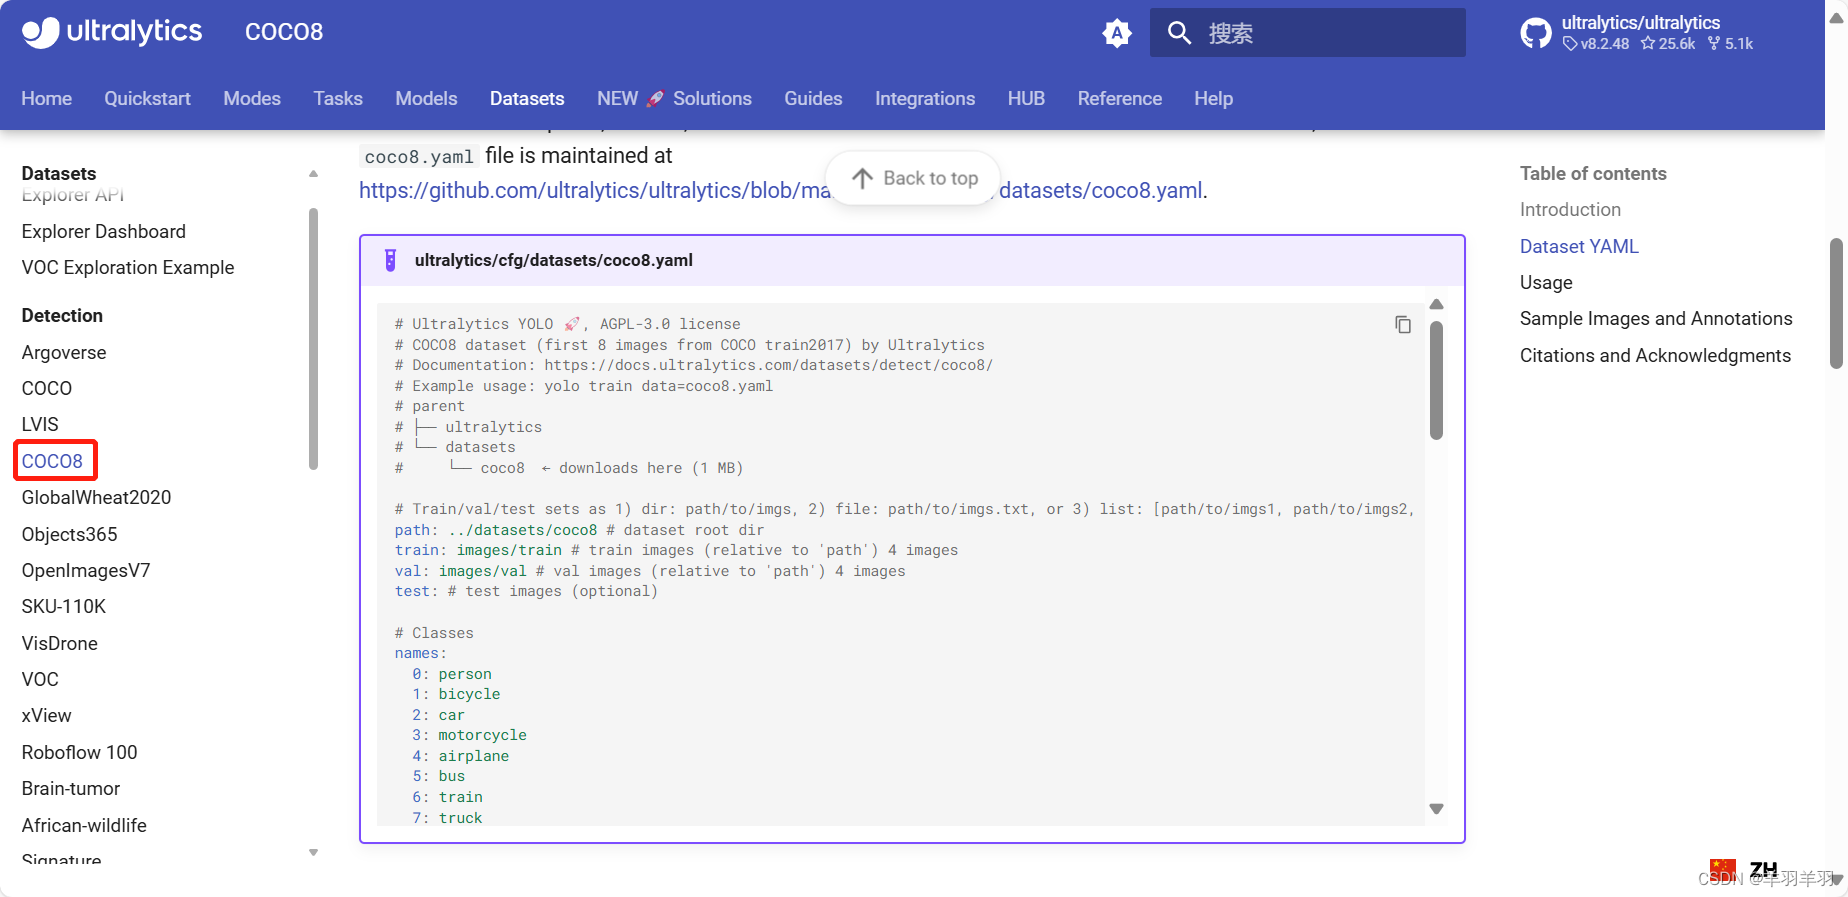Open the Integrations tab
The width and height of the screenshot is (1848, 897).
pos(925,99)
